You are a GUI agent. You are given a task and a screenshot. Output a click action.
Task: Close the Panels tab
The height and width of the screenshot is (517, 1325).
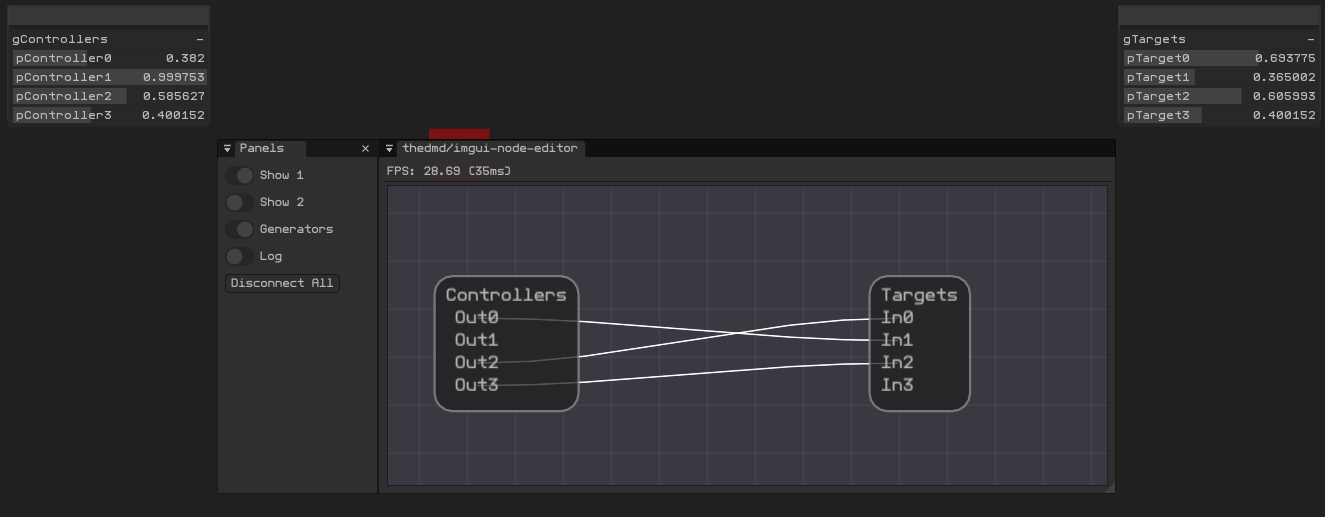365,148
